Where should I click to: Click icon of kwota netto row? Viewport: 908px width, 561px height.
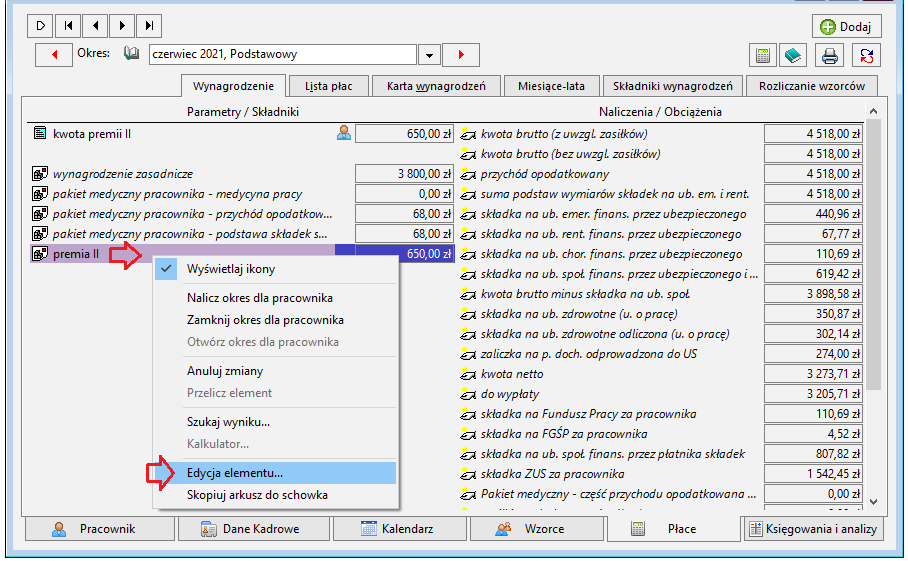point(467,374)
